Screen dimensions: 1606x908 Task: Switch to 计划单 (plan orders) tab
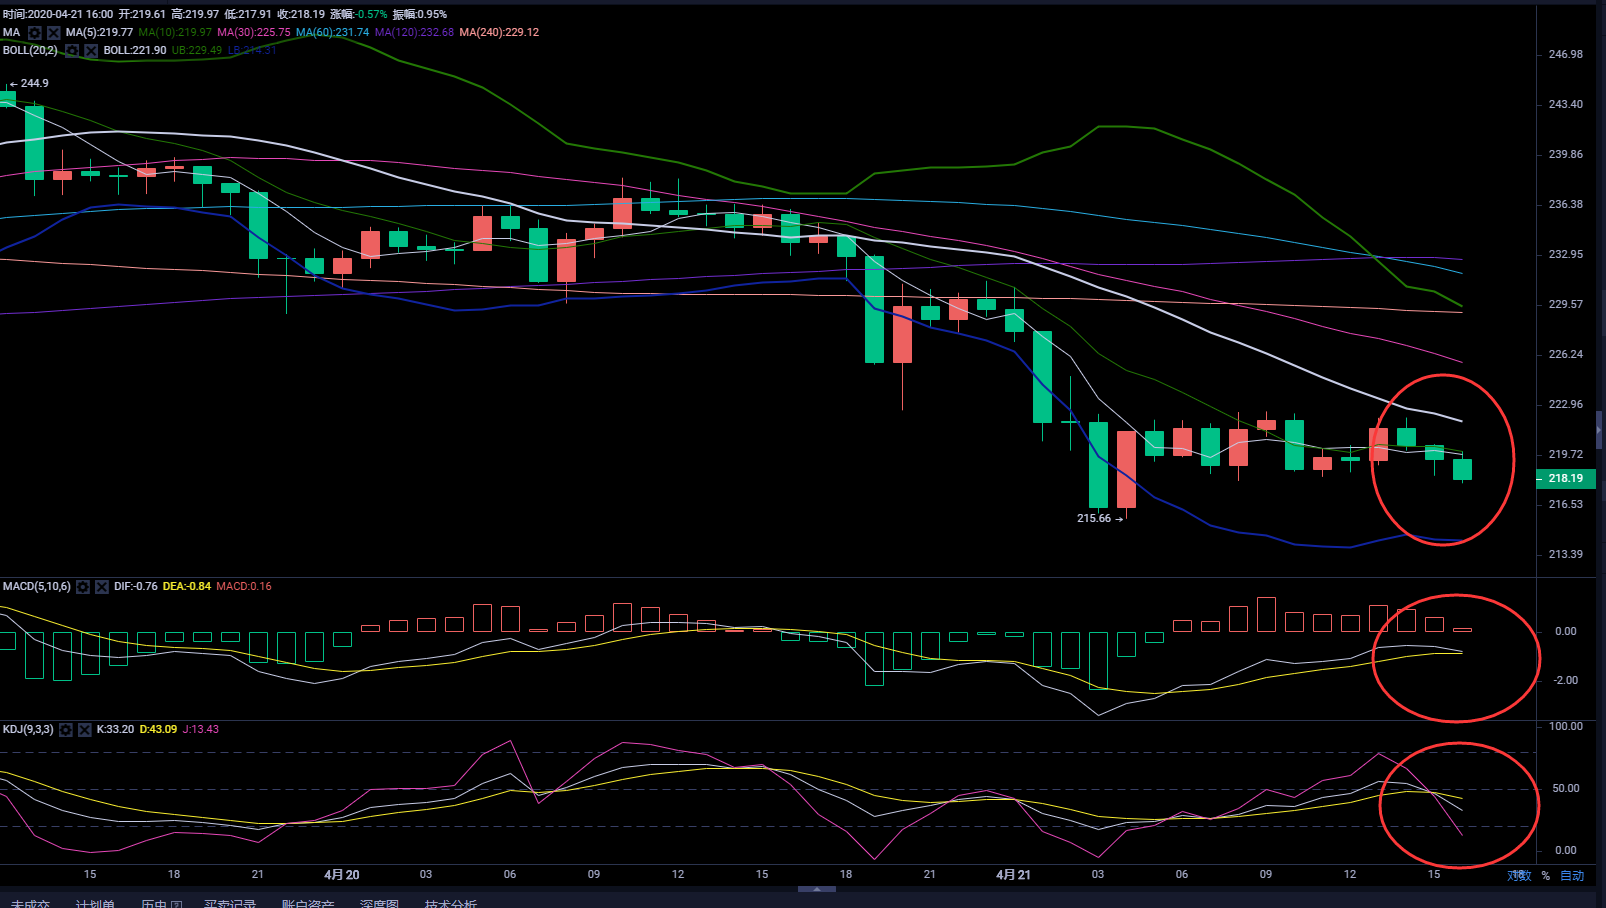click(x=95, y=903)
